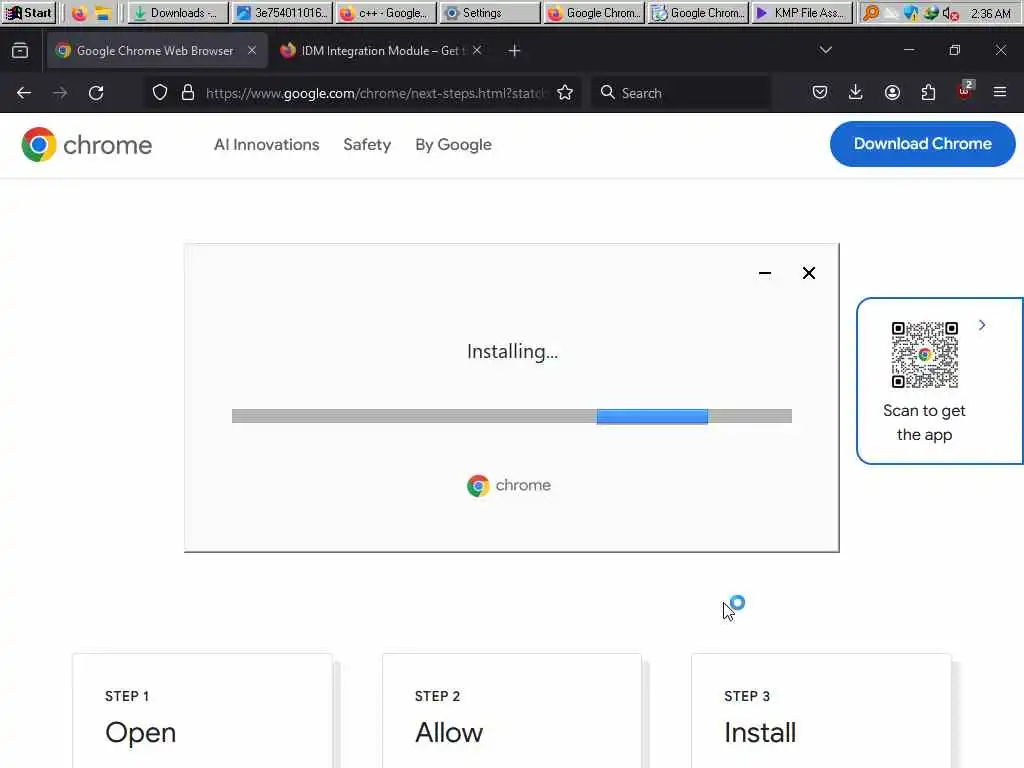1024x768 pixels.
Task: Select the Step 2 Allow card
Action: pos(512,711)
